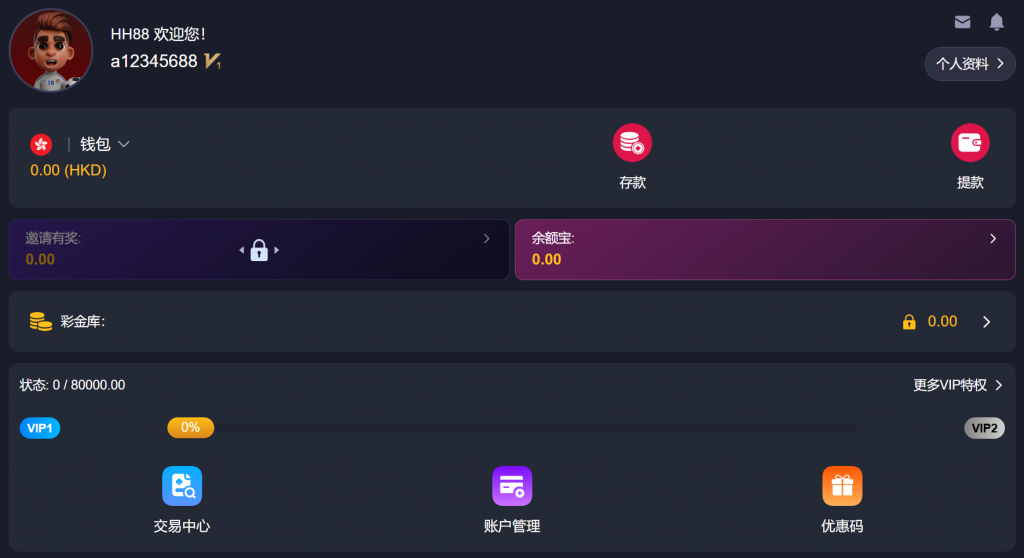Open the 交易中心 transaction center icon
Screen dimensions: 1024x558
[x=182, y=485]
